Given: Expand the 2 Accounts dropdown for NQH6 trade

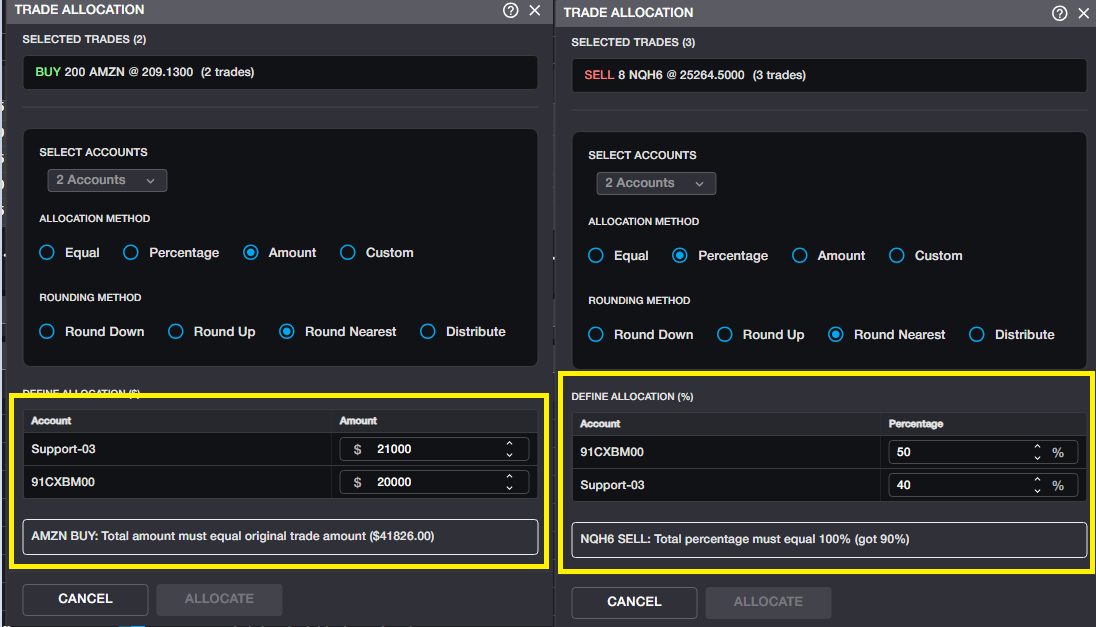Looking at the screenshot, I should click(656, 183).
